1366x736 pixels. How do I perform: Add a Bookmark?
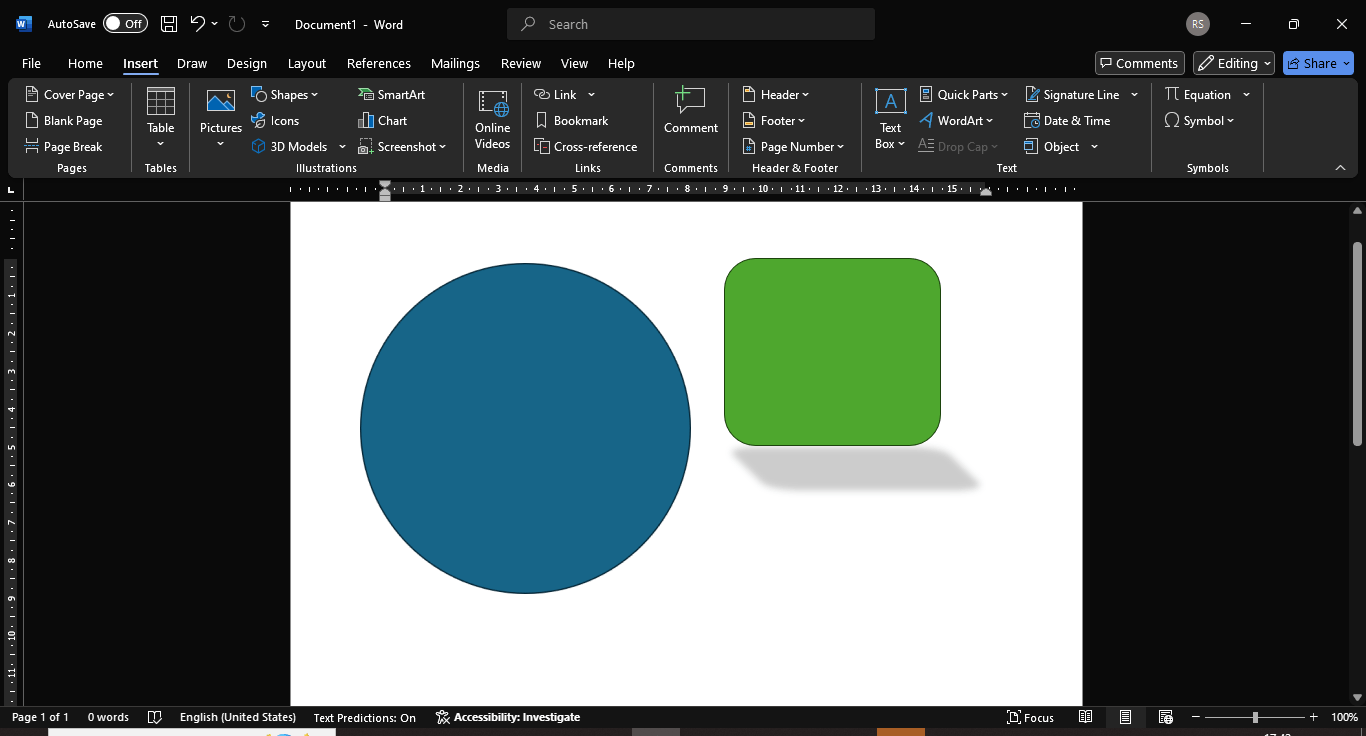coord(571,120)
